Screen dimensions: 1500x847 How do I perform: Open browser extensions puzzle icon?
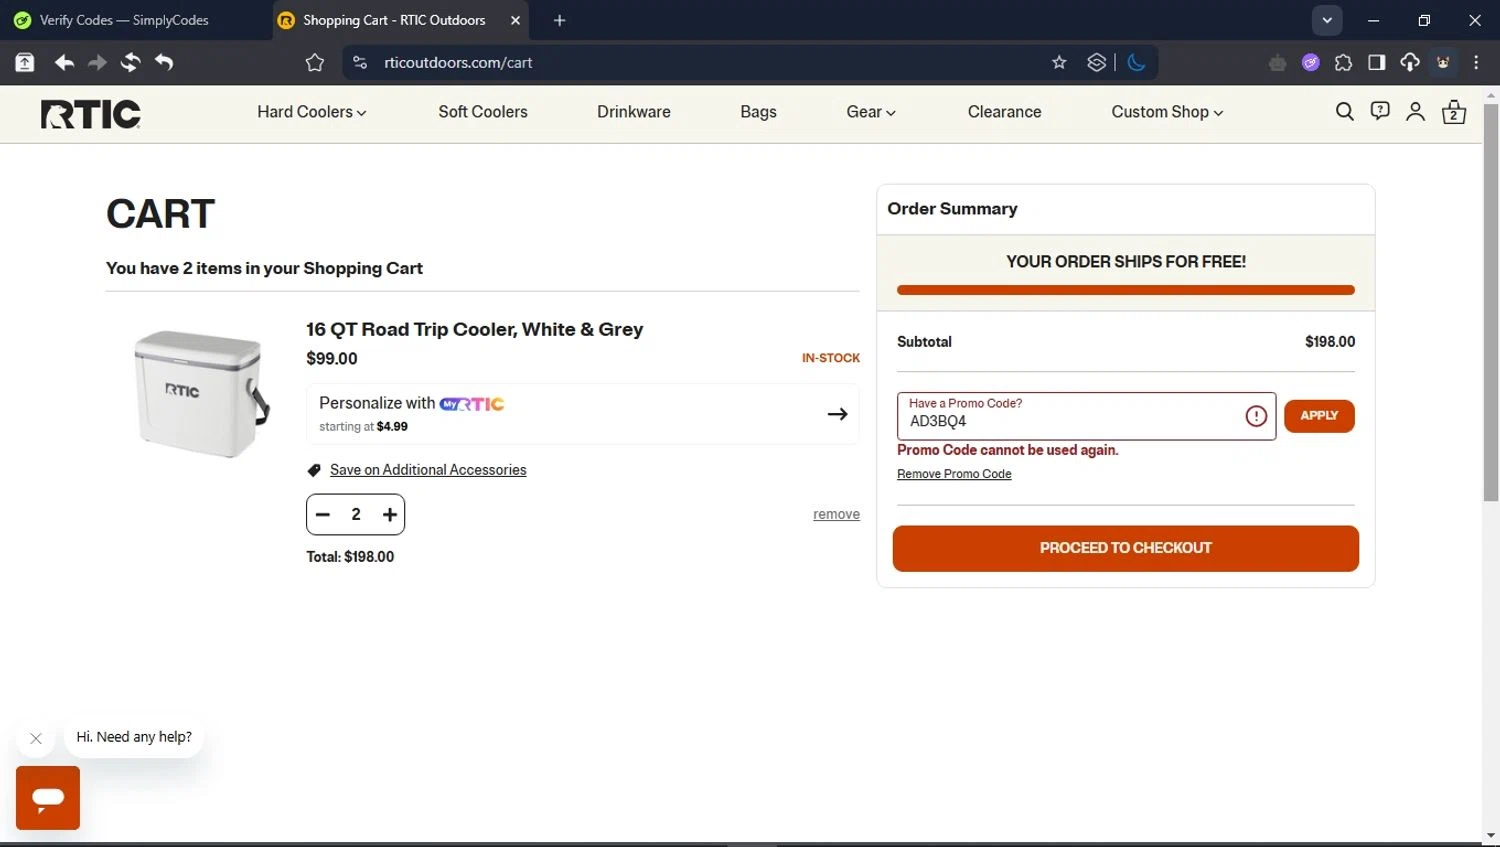(1343, 62)
